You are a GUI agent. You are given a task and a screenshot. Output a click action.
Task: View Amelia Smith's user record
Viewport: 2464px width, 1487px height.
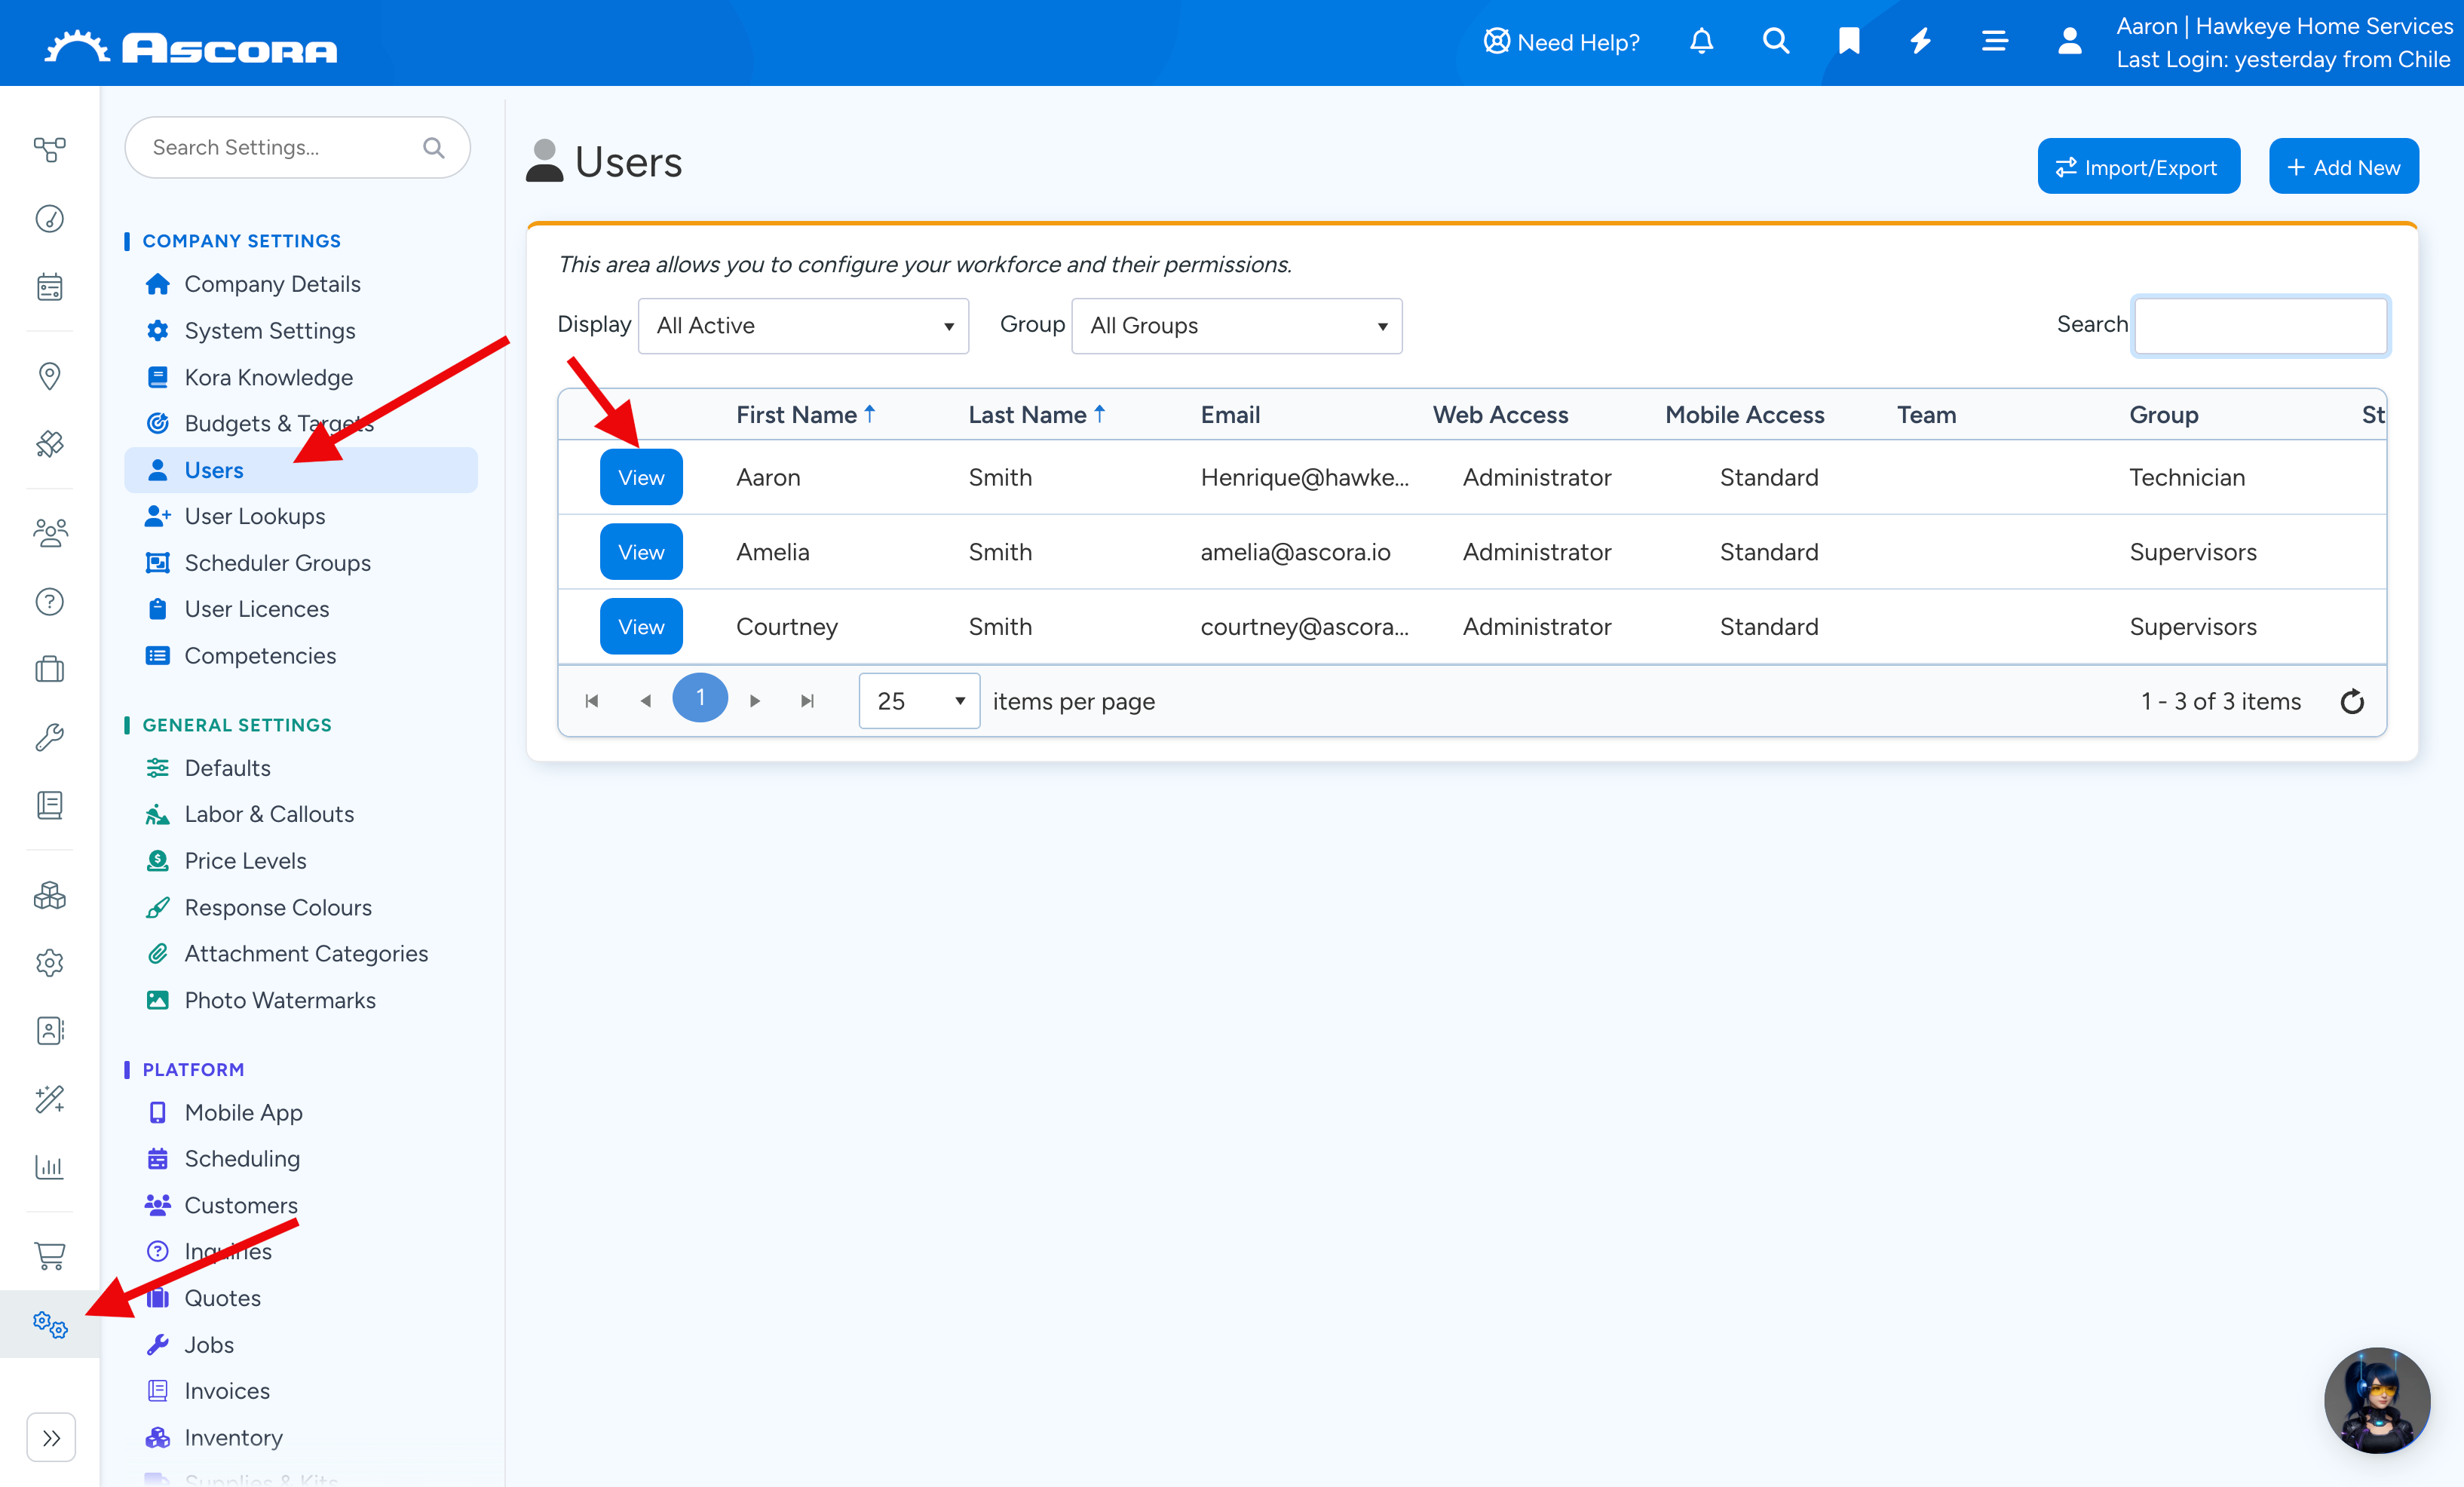click(641, 552)
